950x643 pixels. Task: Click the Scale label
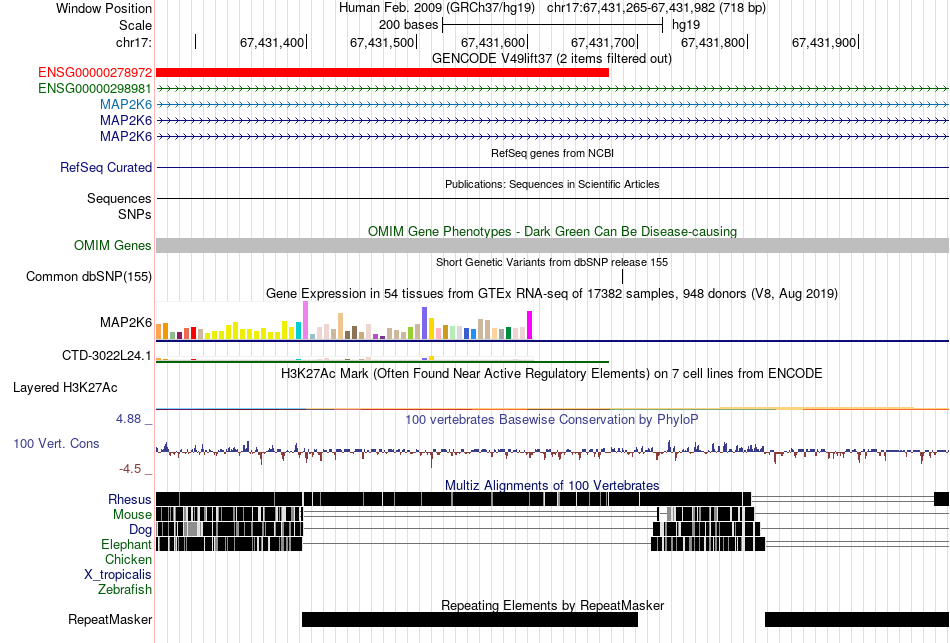(x=136, y=25)
